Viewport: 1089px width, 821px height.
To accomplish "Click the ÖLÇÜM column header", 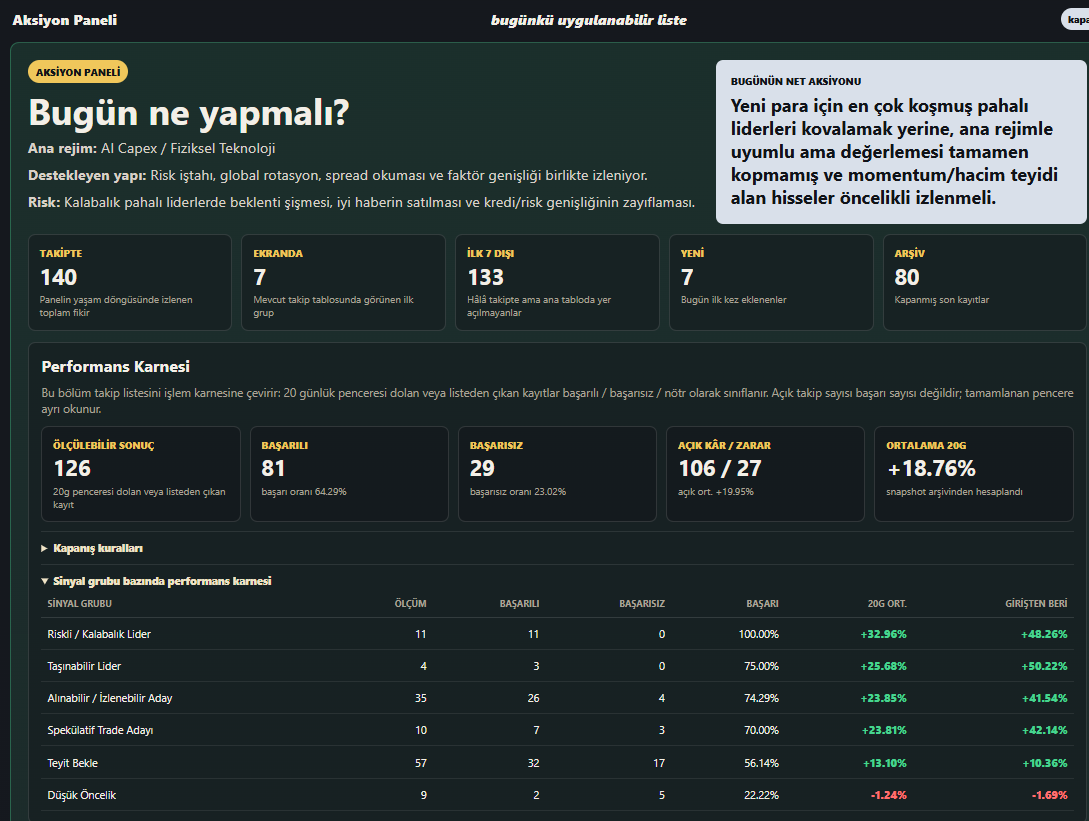I will [410, 604].
